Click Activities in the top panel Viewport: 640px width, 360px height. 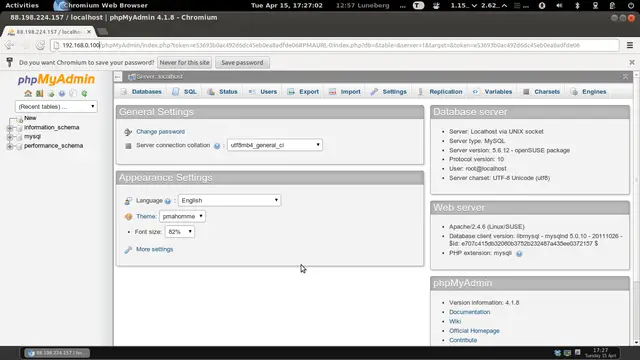tap(22, 5)
